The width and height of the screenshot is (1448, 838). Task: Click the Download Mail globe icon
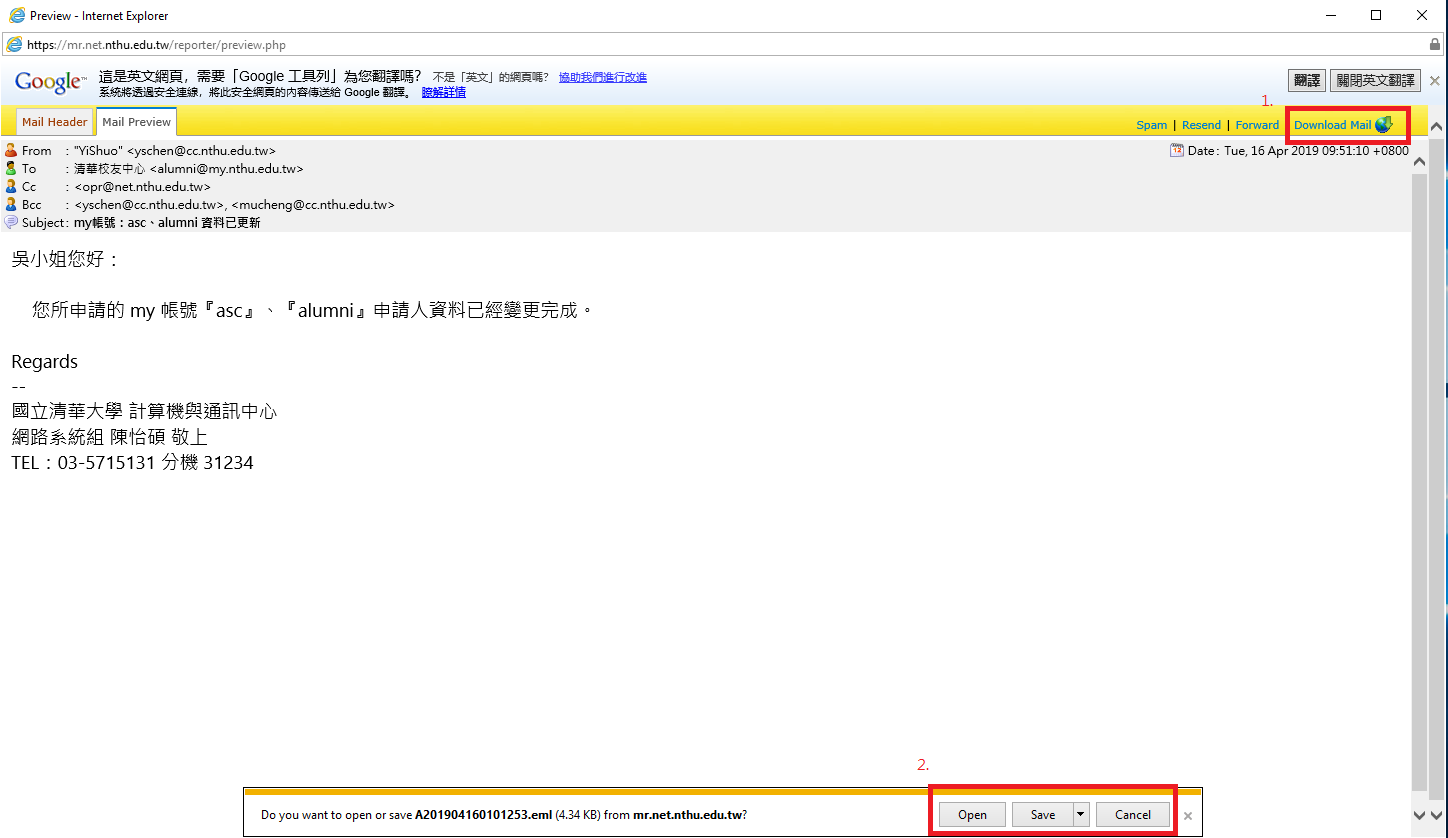click(1384, 125)
